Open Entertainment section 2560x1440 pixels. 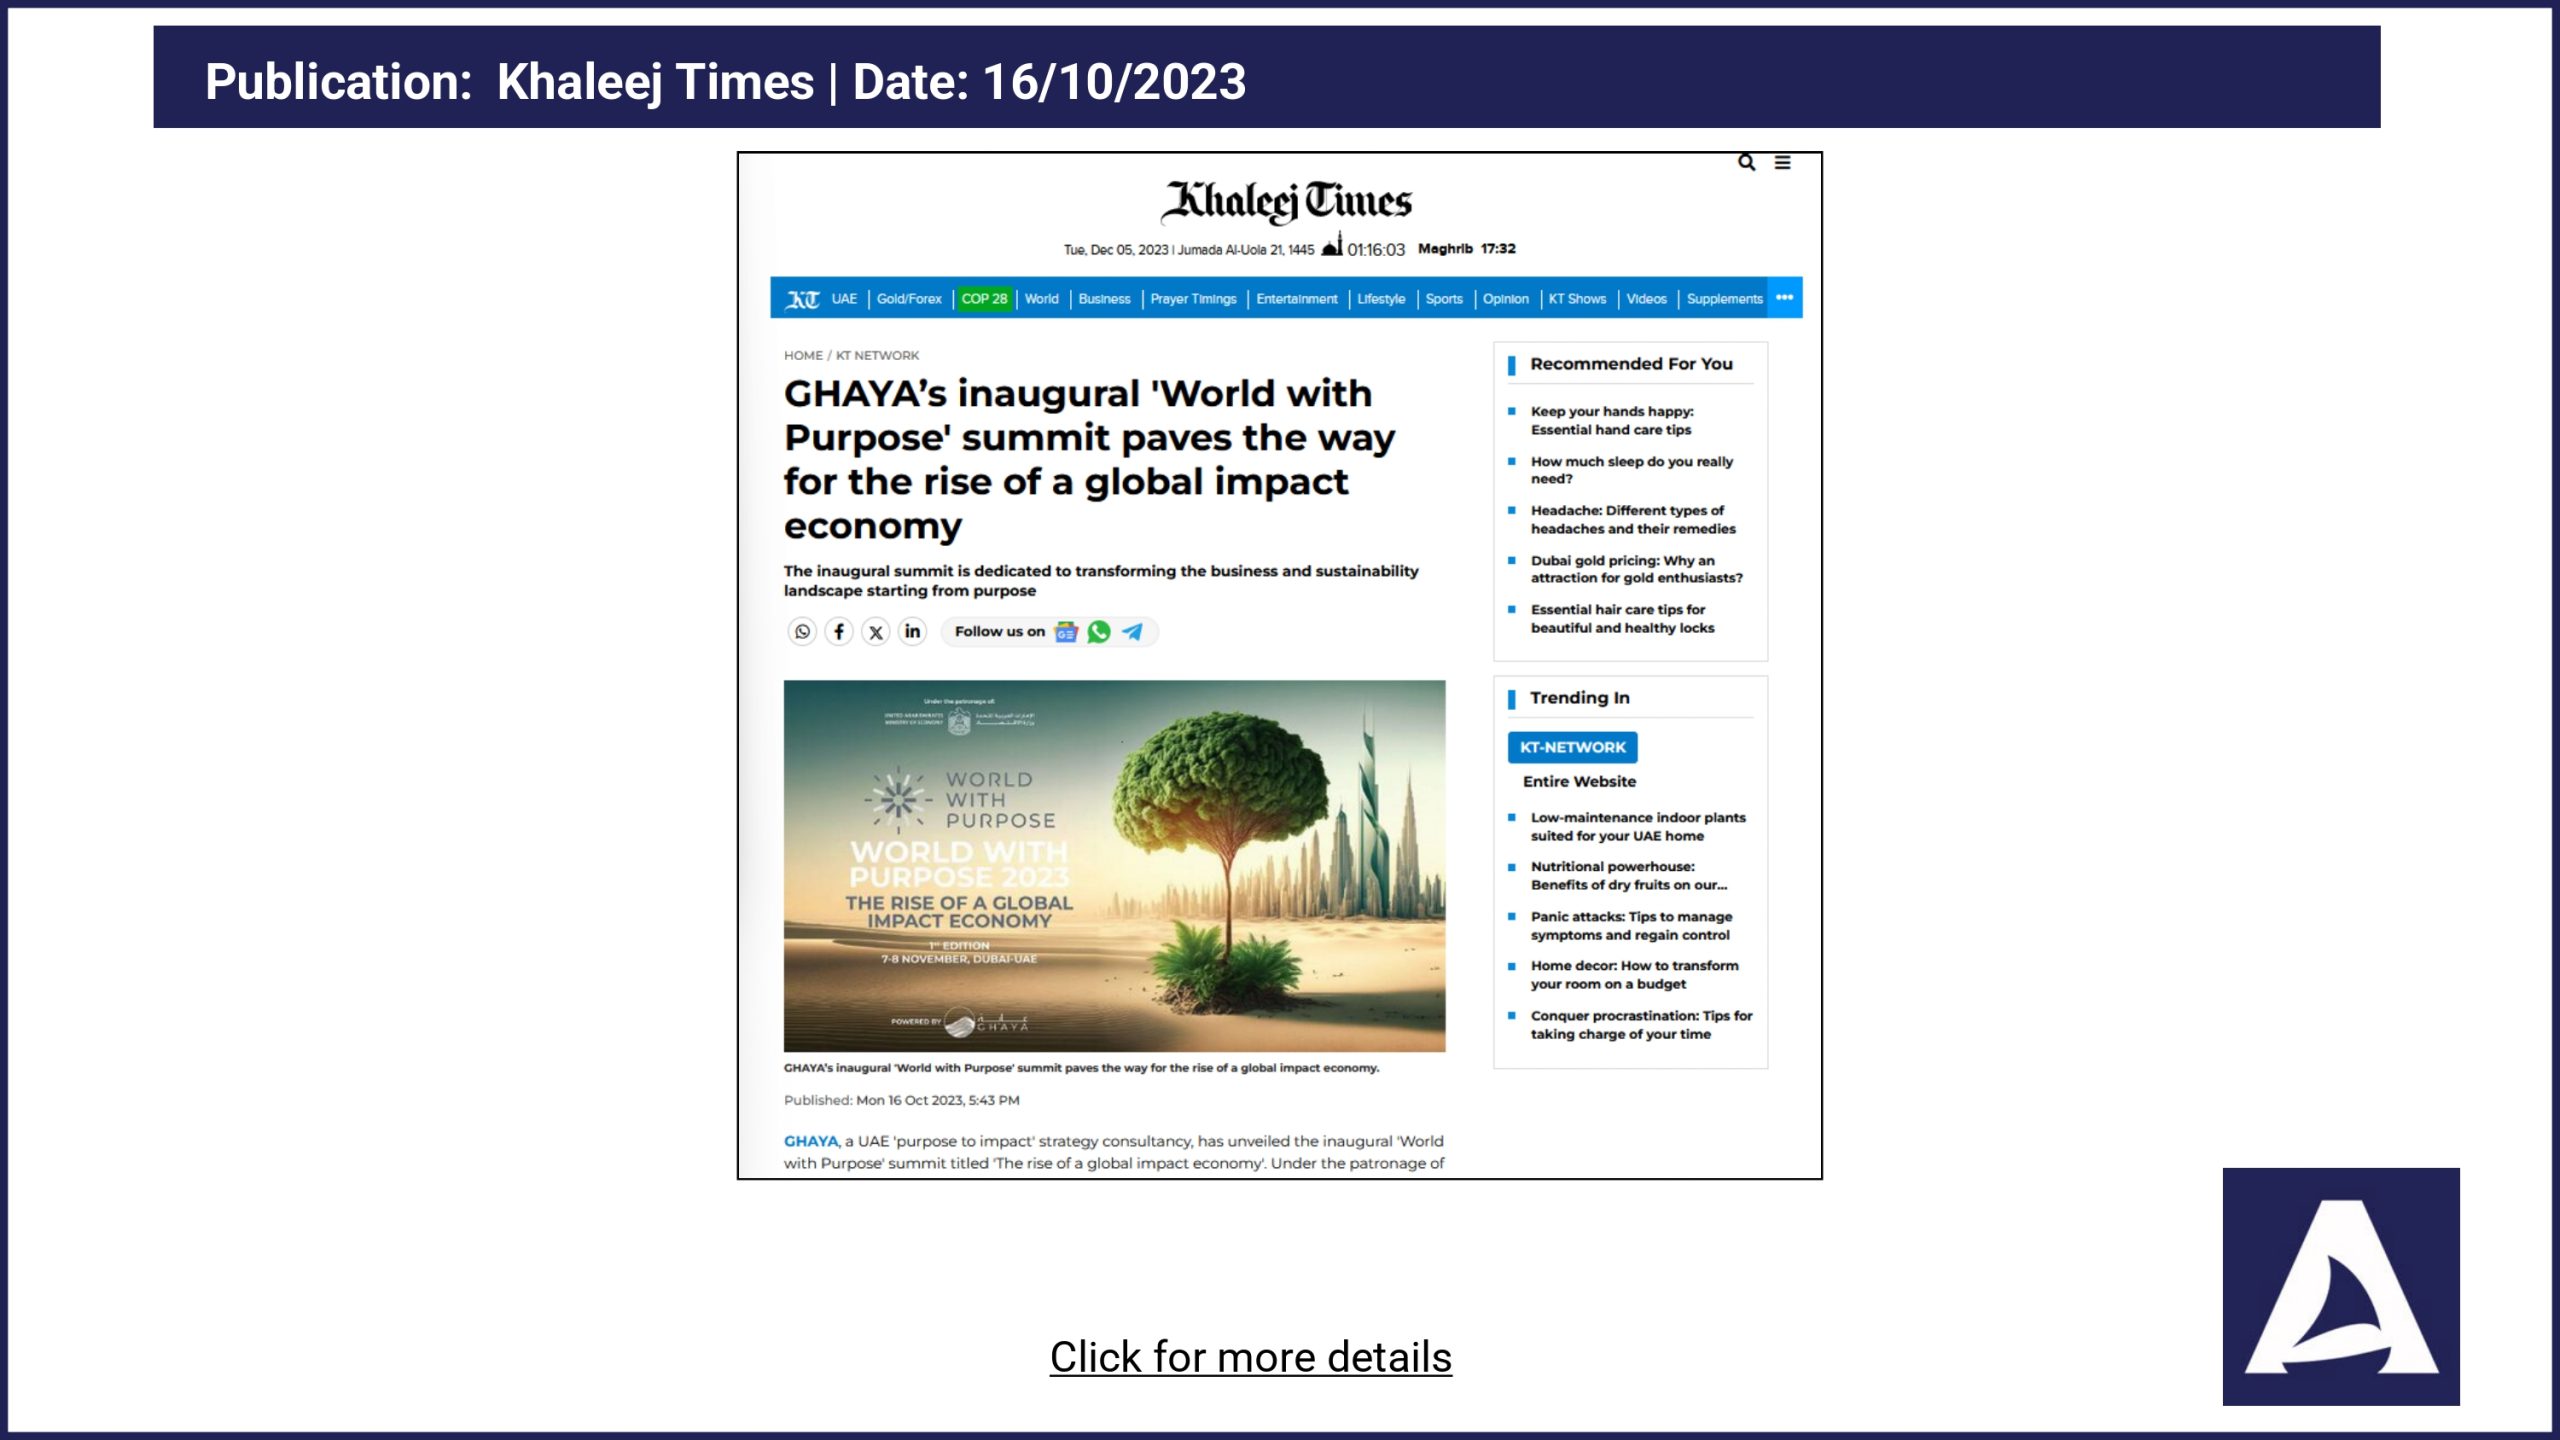click(1296, 299)
